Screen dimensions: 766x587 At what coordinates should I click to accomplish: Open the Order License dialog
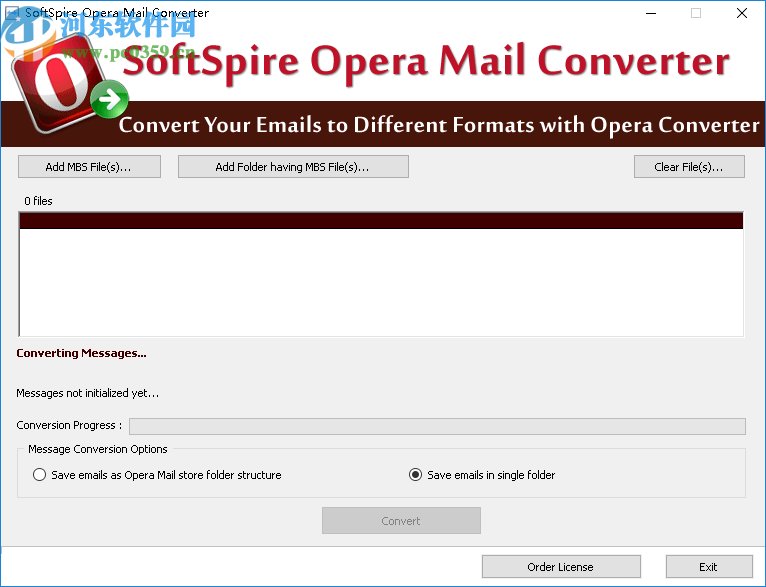561,566
